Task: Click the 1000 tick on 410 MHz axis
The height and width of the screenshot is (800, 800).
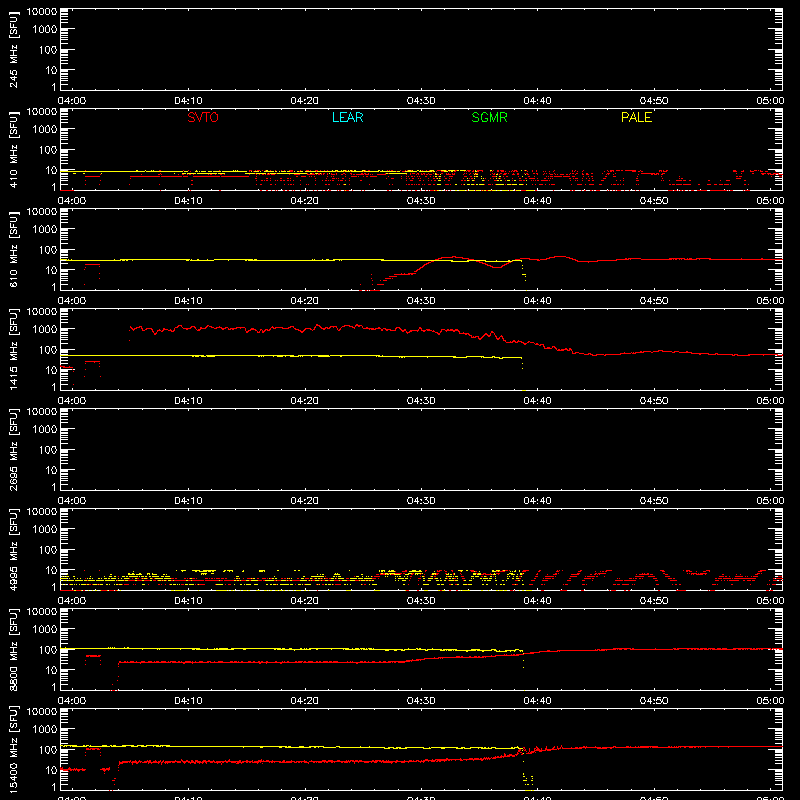Action: point(45,130)
